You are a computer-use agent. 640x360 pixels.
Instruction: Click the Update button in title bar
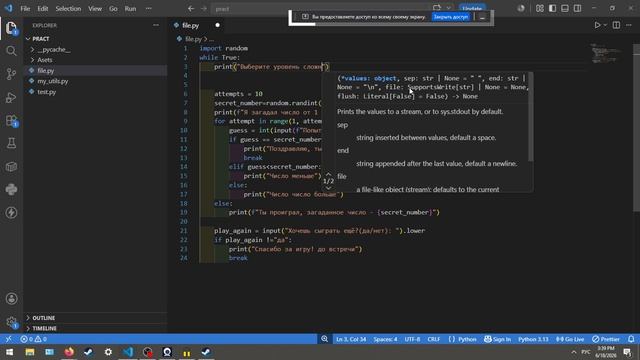[472, 8]
